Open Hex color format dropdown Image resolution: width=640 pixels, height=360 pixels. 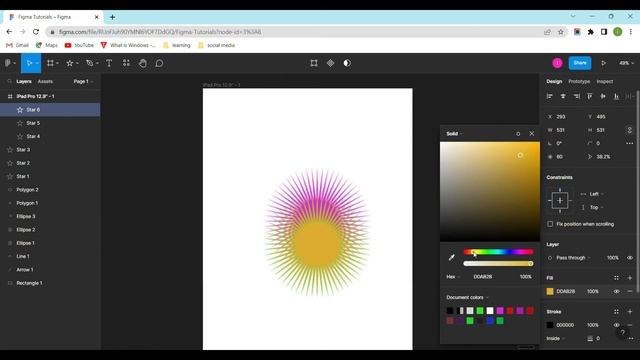tap(453, 277)
